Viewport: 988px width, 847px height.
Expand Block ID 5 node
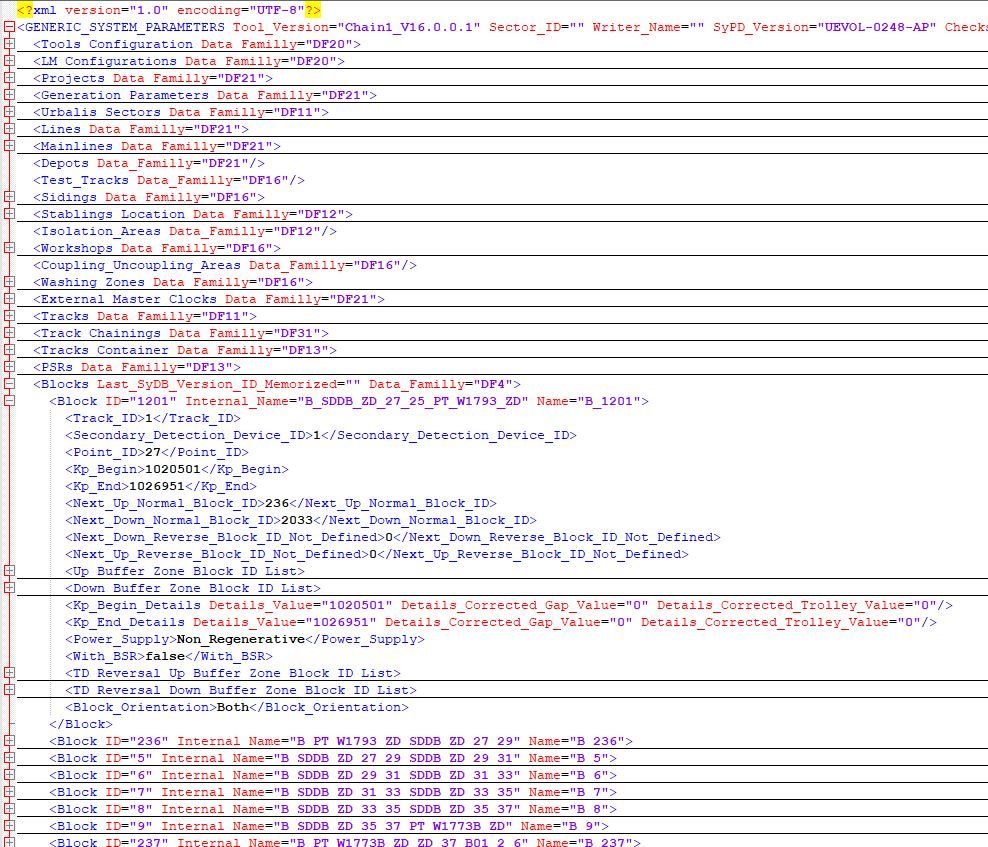coord(9,759)
